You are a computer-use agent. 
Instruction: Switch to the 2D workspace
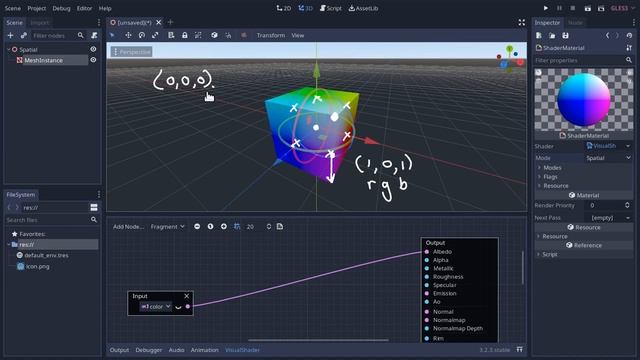(284, 8)
